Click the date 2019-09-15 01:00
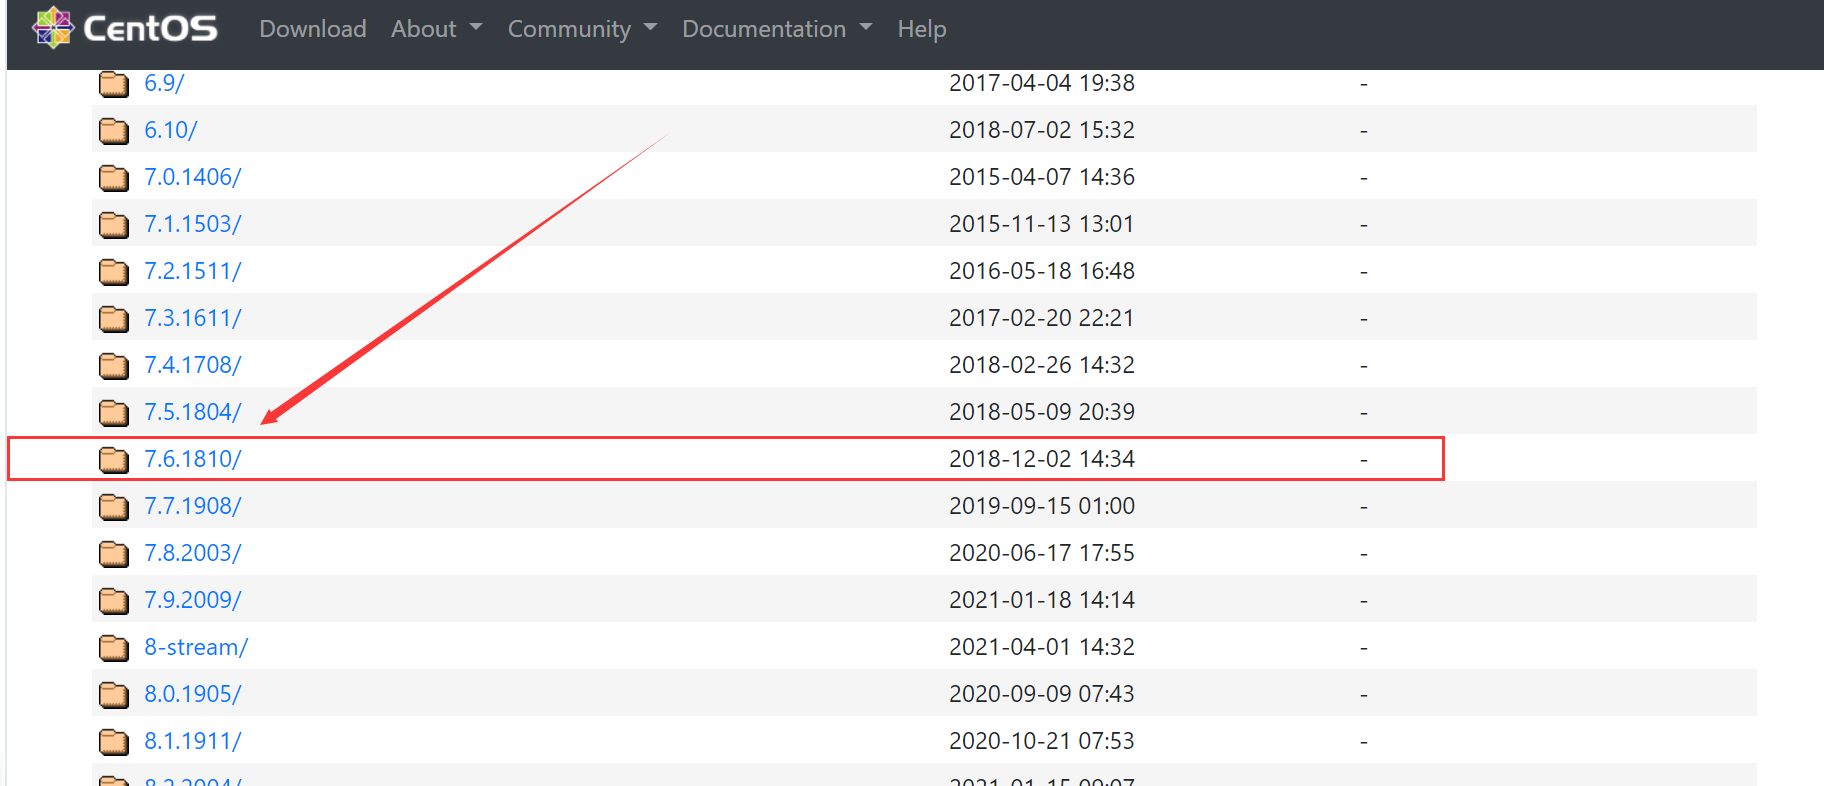 coord(1042,506)
